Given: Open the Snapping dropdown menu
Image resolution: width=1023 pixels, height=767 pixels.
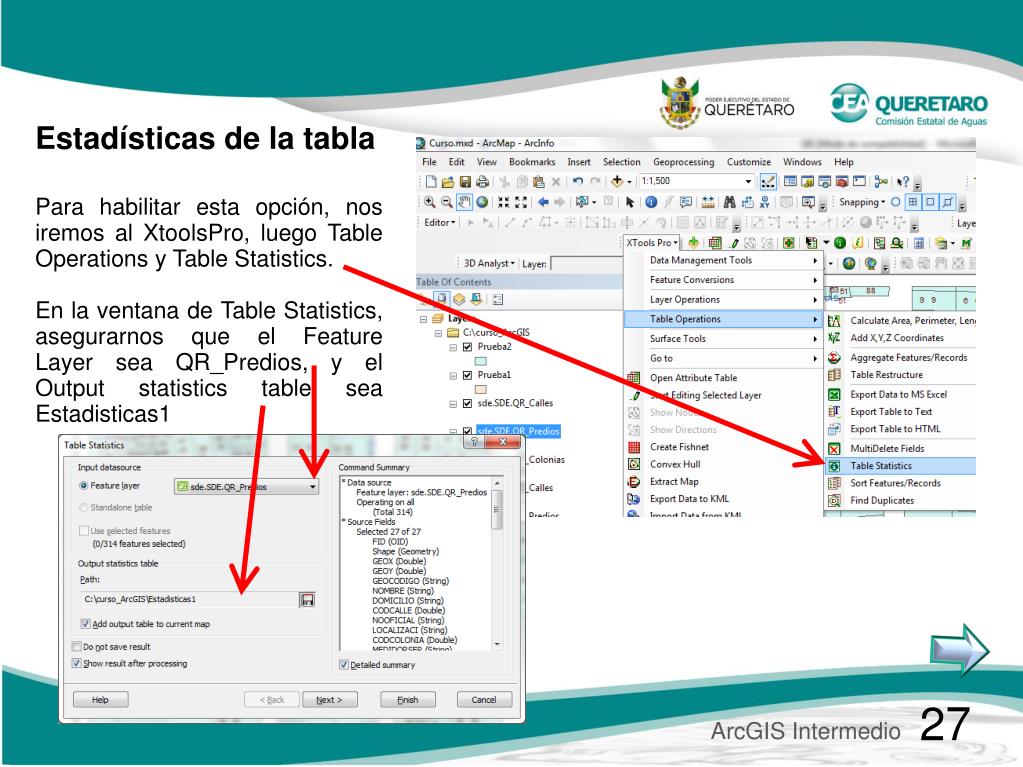Looking at the screenshot, I should [862, 202].
